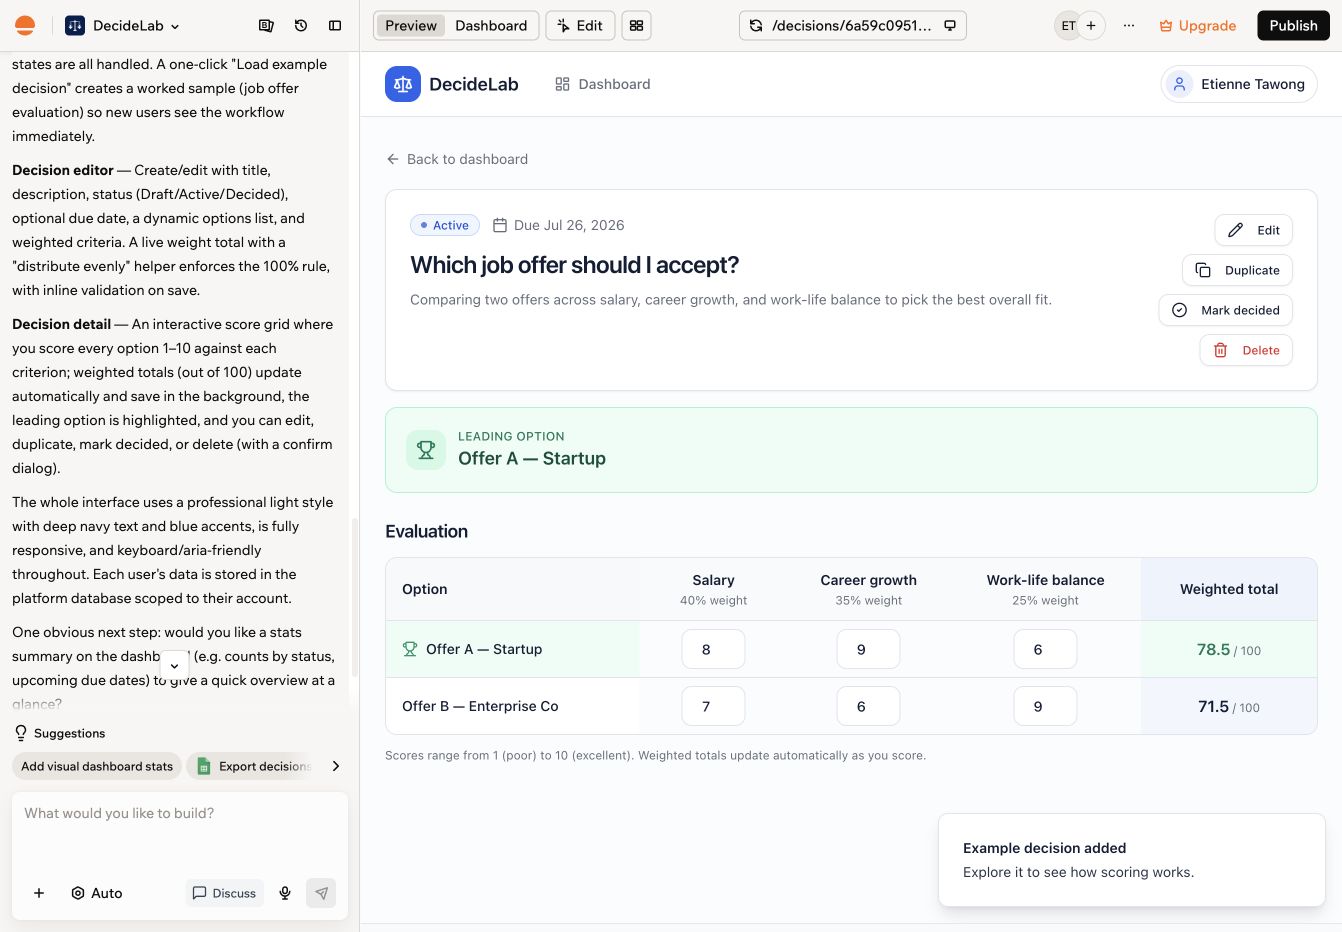Click the trophy icon in Leading Option banner

[426, 450]
